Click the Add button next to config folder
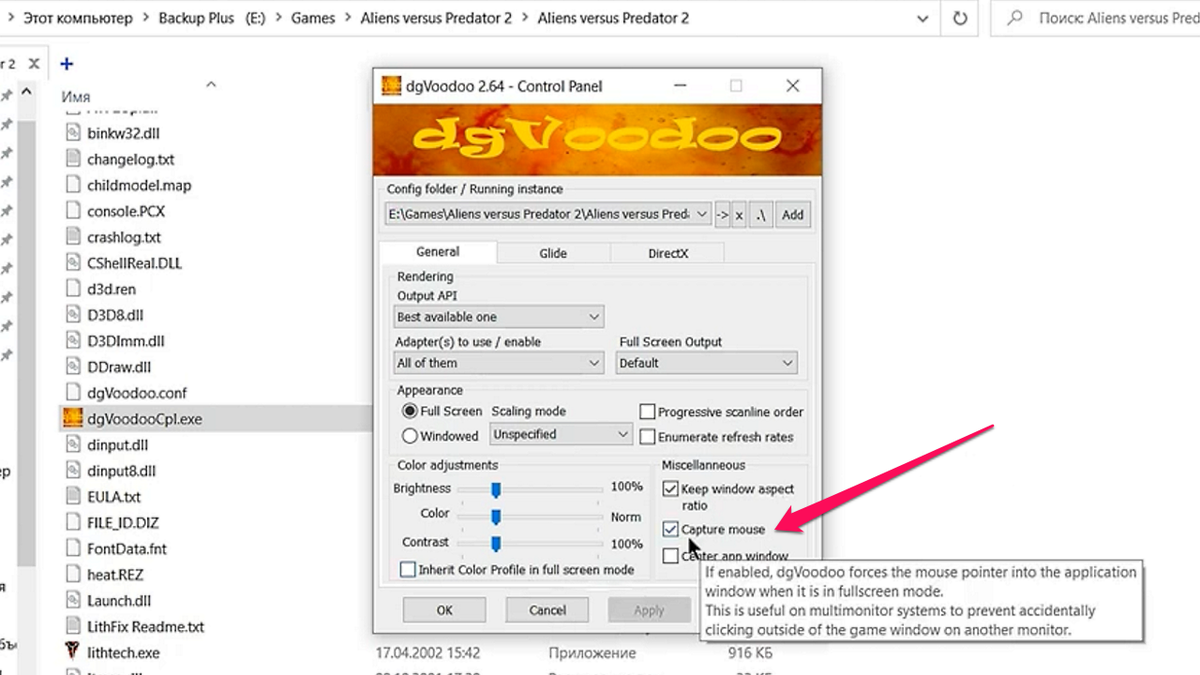Image resolution: width=1200 pixels, height=675 pixels. (x=792, y=214)
